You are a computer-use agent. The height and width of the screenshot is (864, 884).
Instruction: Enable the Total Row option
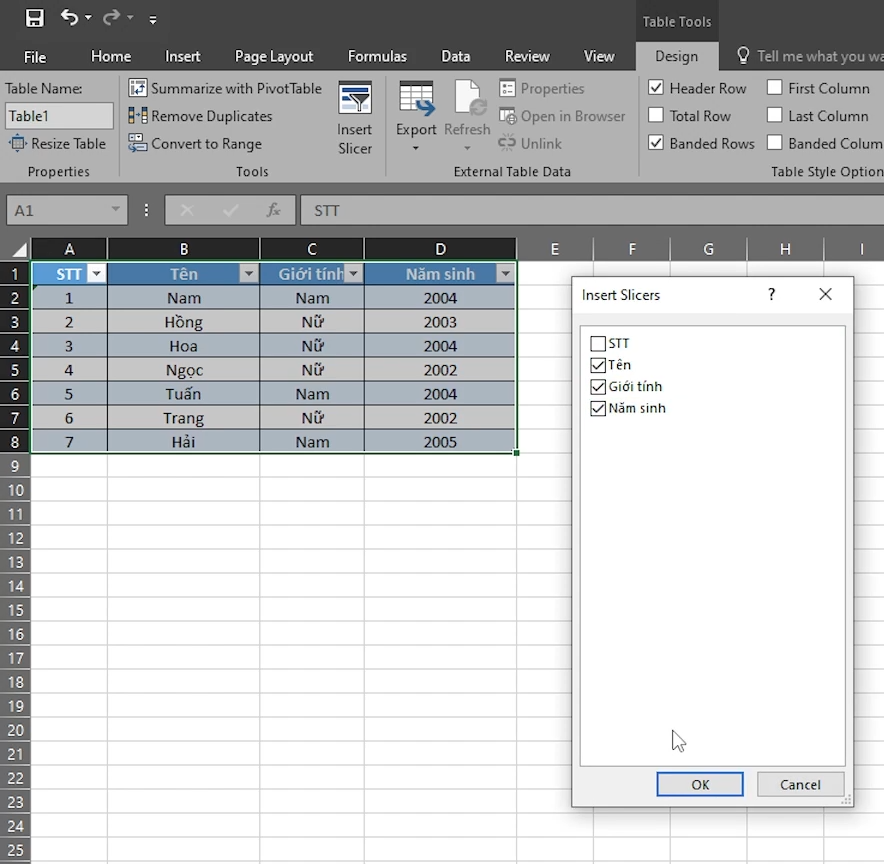pyautogui.click(x=655, y=115)
